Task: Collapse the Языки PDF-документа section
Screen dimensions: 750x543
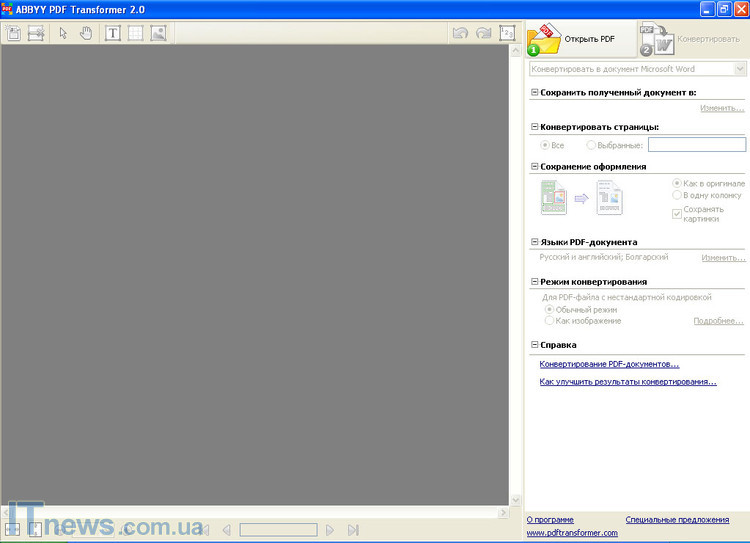Action: point(535,242)
